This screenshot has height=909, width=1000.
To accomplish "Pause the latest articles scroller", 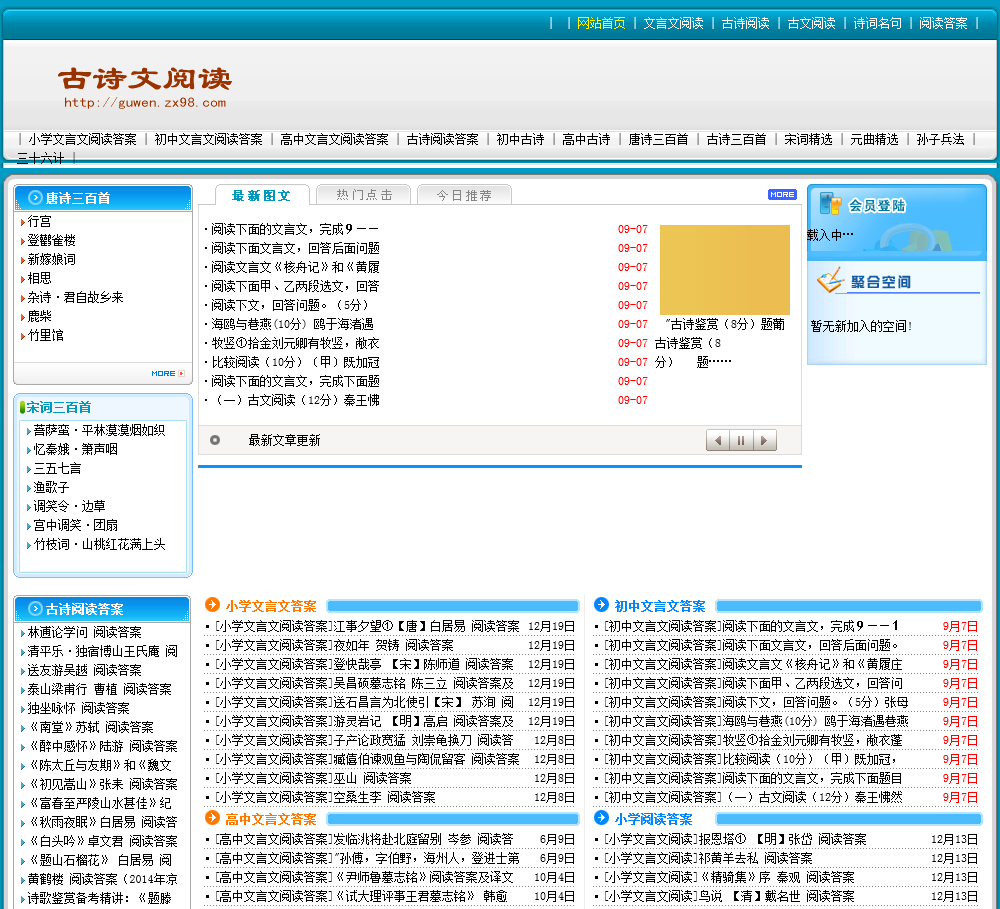I will pos(741,440).
